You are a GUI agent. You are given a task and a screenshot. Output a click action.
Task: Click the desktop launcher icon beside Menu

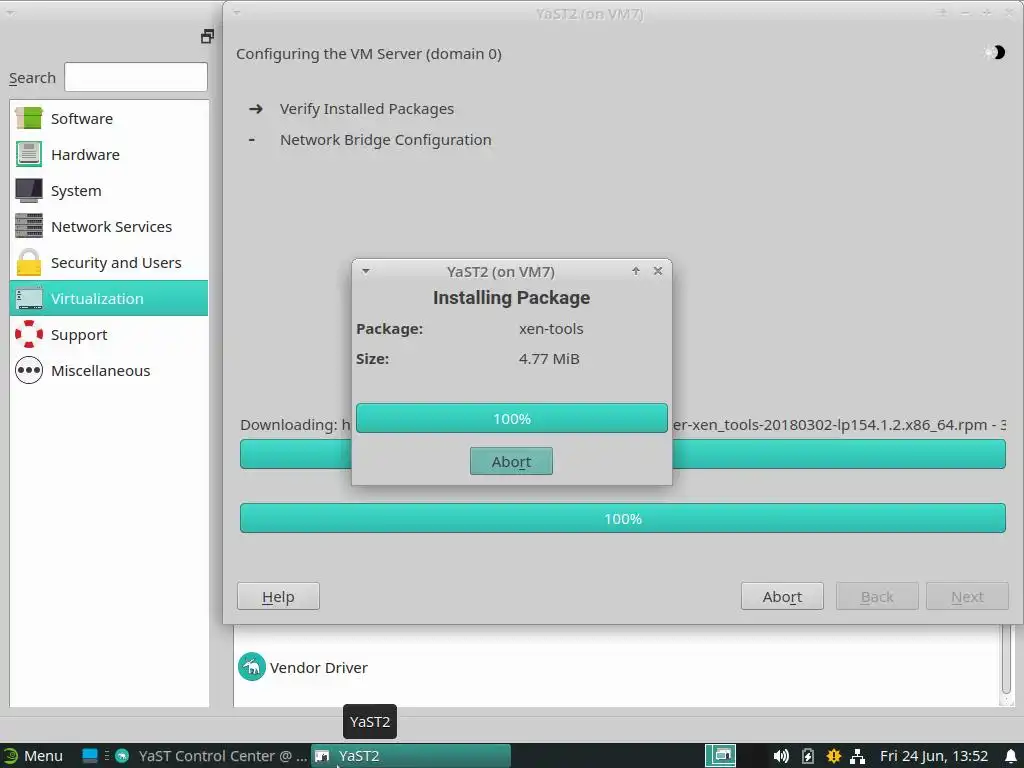pos(89,756)
